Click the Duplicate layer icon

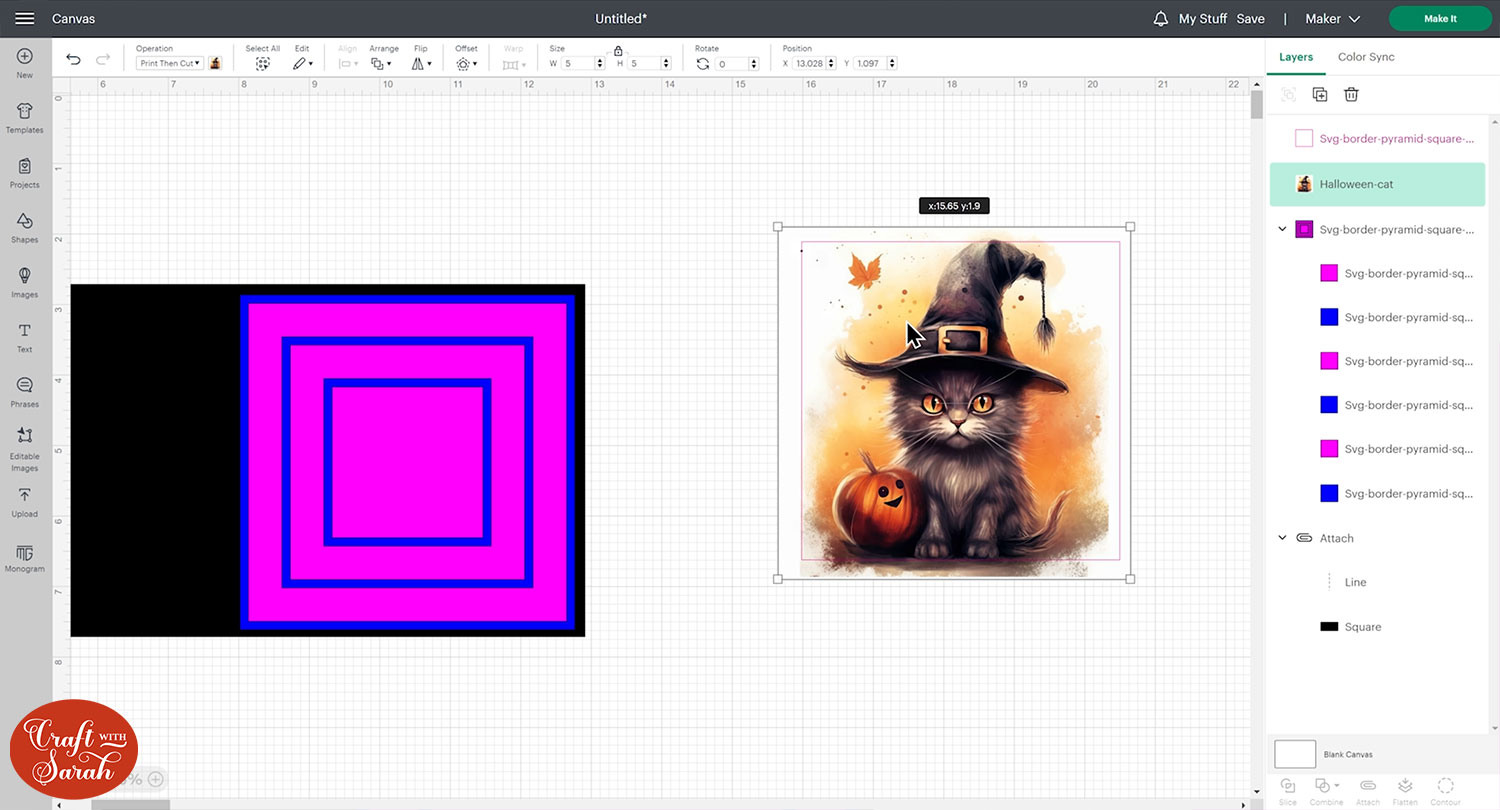pos(1320,94)
